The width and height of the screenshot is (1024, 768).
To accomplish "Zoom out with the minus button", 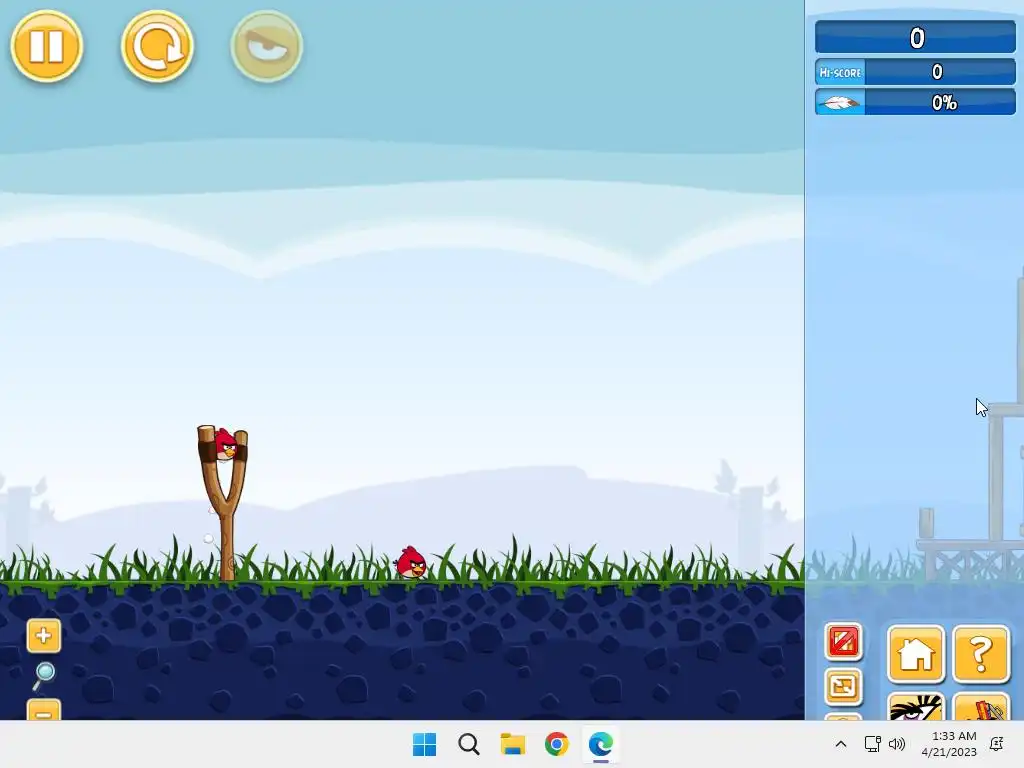I will click(x=44, y=710).
